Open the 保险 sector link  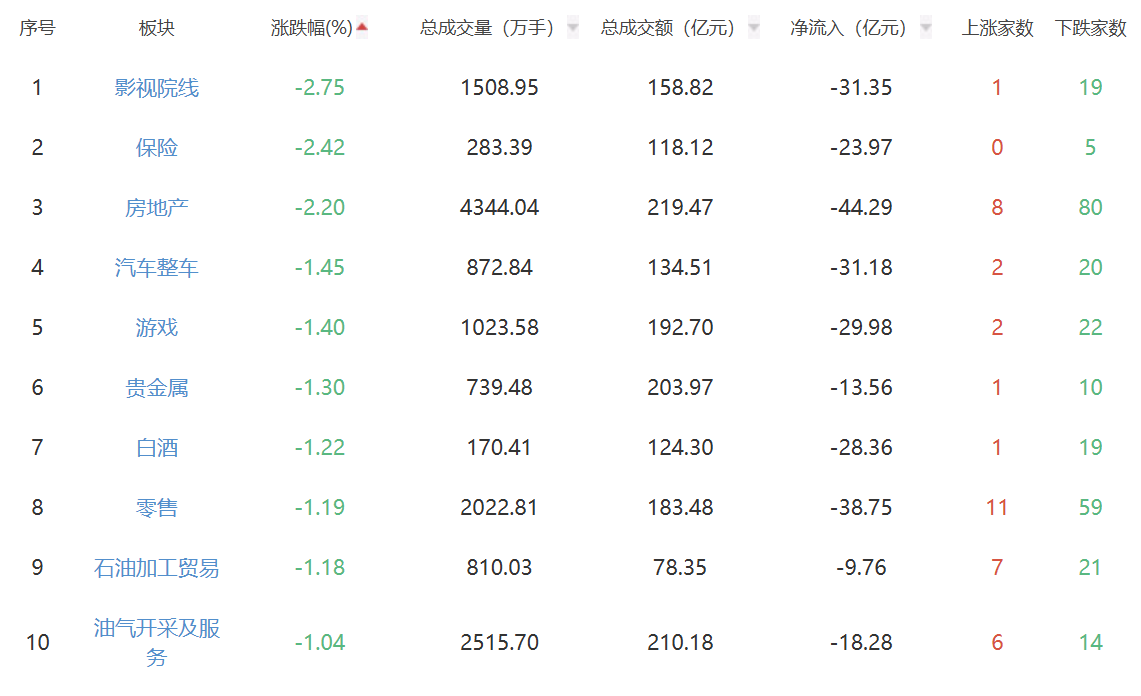pos(157,148)
